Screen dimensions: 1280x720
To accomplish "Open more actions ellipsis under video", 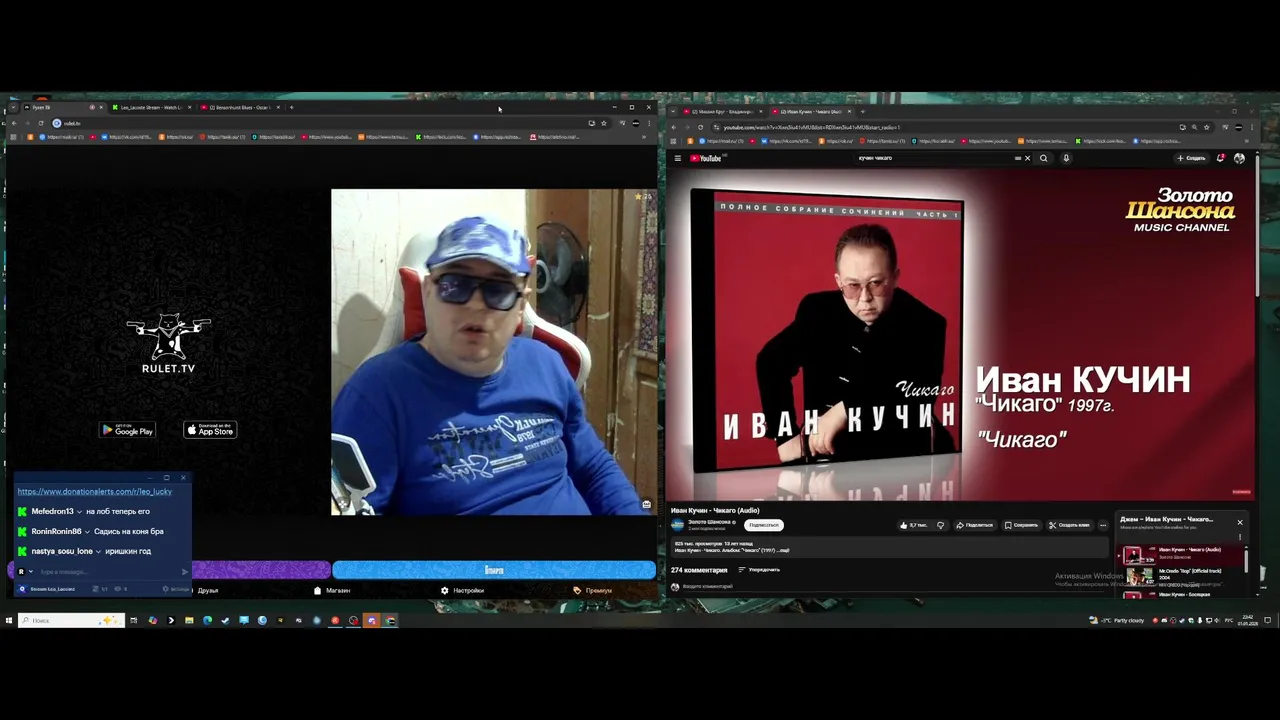I will tap(1103, 525).
